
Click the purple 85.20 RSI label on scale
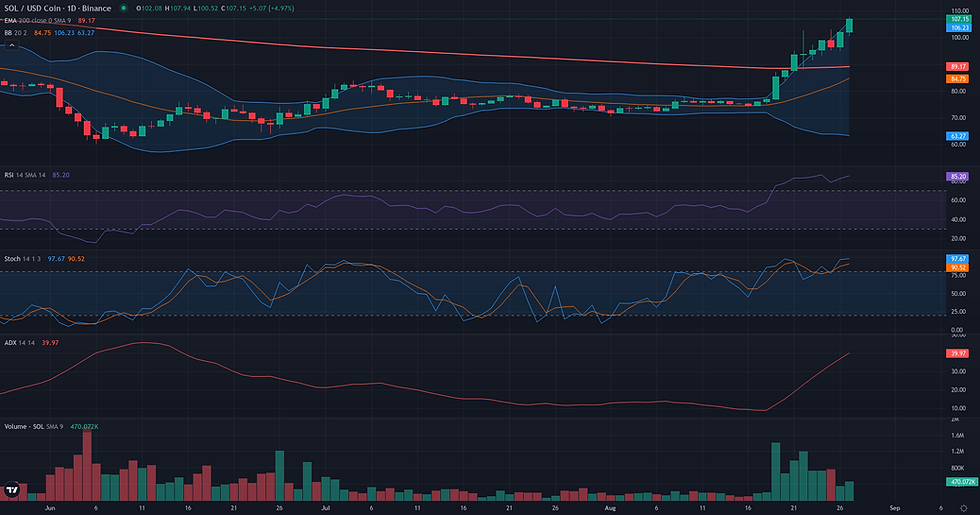(958, 176)
